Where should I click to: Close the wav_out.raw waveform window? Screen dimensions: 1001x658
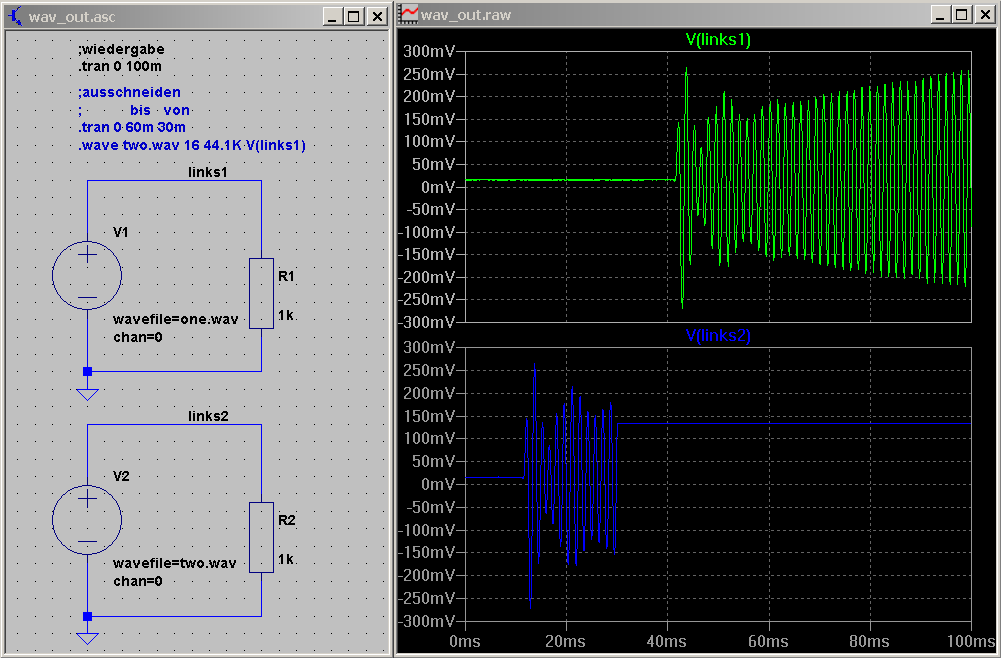pos(983,14)
